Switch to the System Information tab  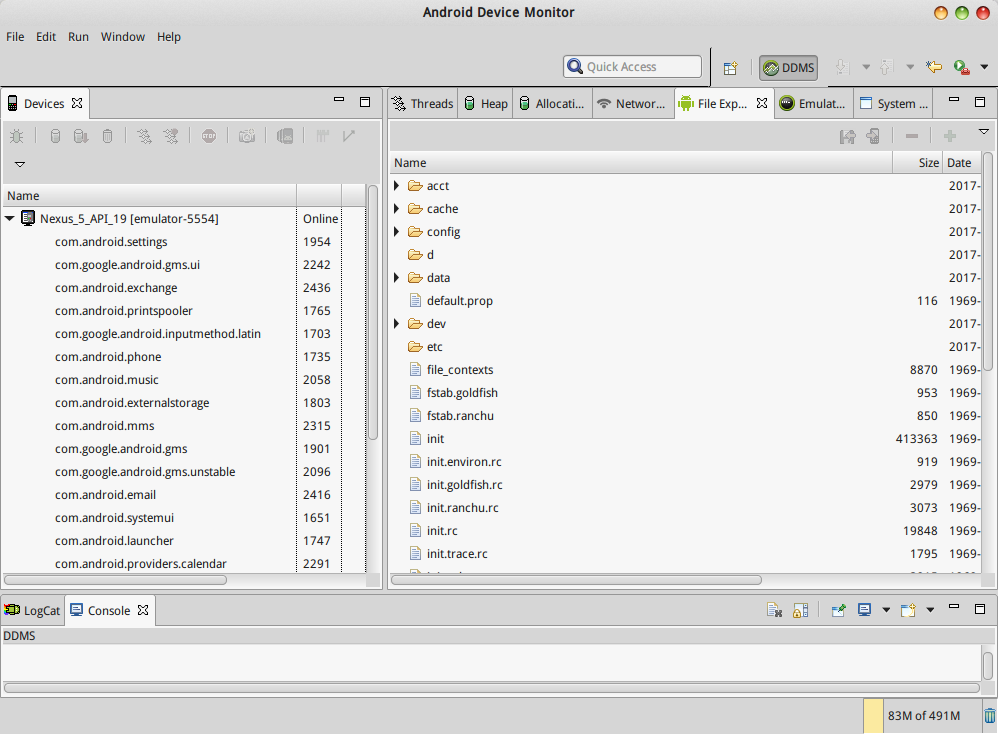[x=894, y=104]
